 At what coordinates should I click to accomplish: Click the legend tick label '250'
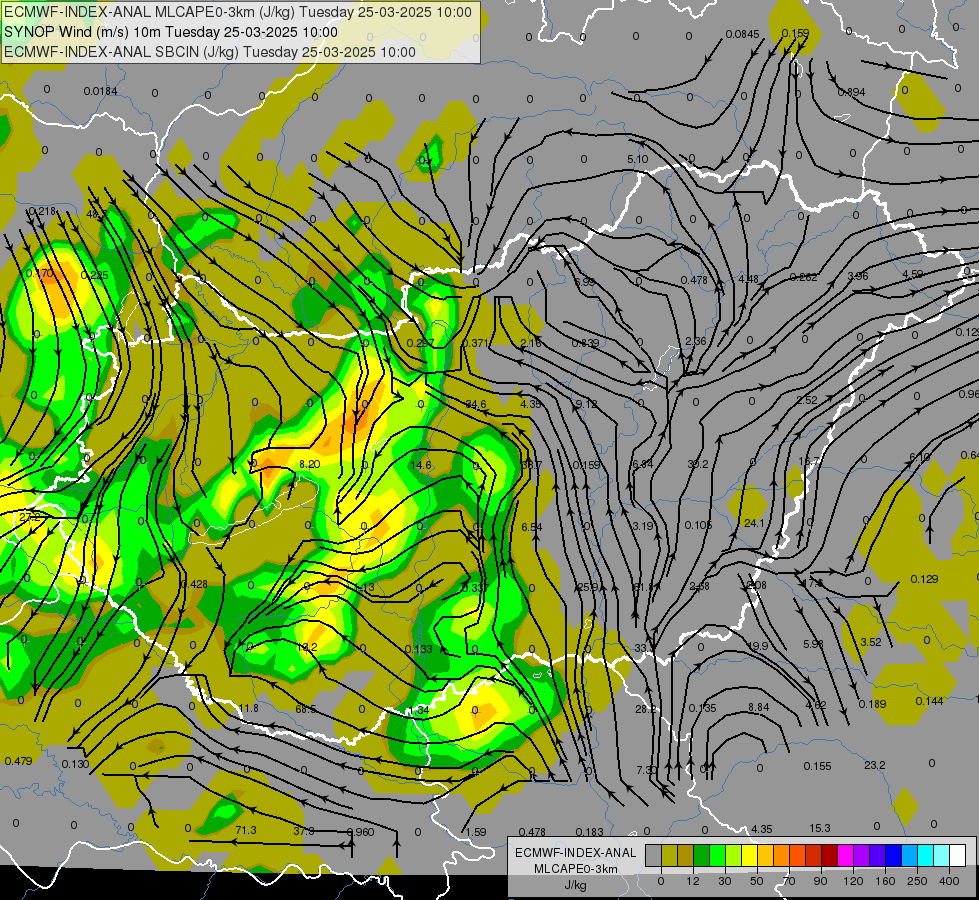click(917, 881)
